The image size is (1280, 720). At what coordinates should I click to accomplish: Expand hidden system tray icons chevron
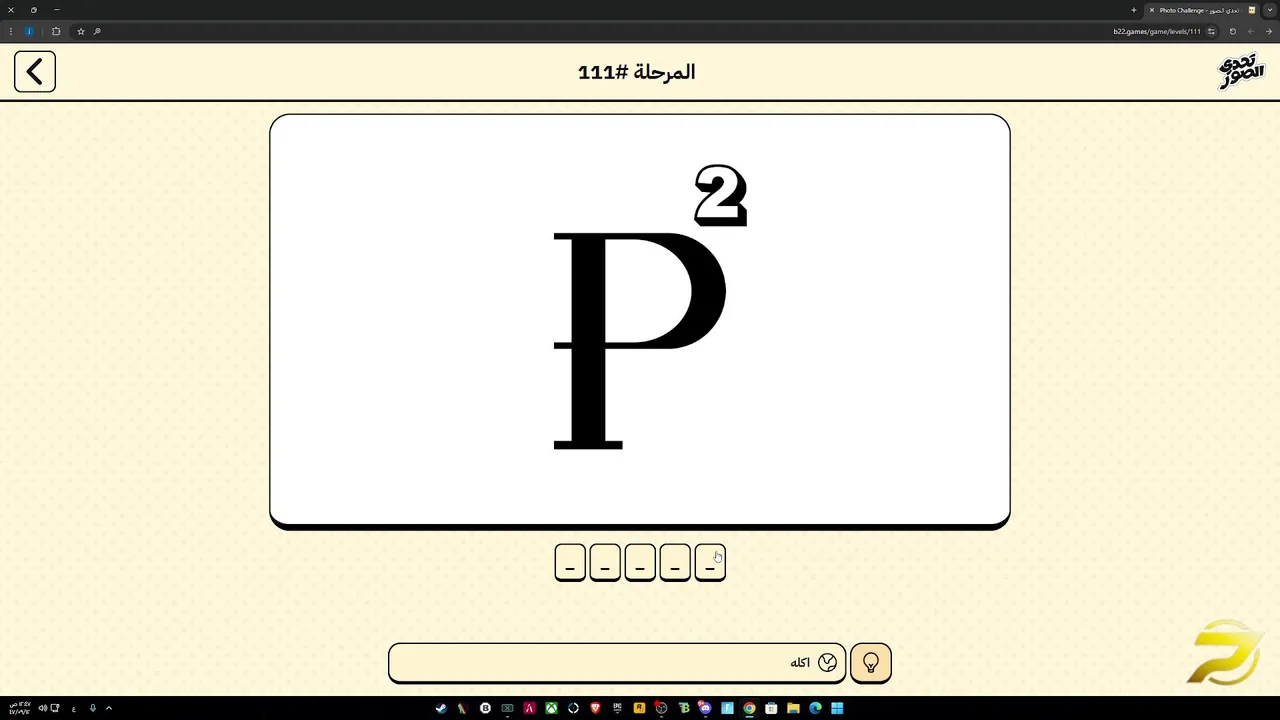point(109,708)
